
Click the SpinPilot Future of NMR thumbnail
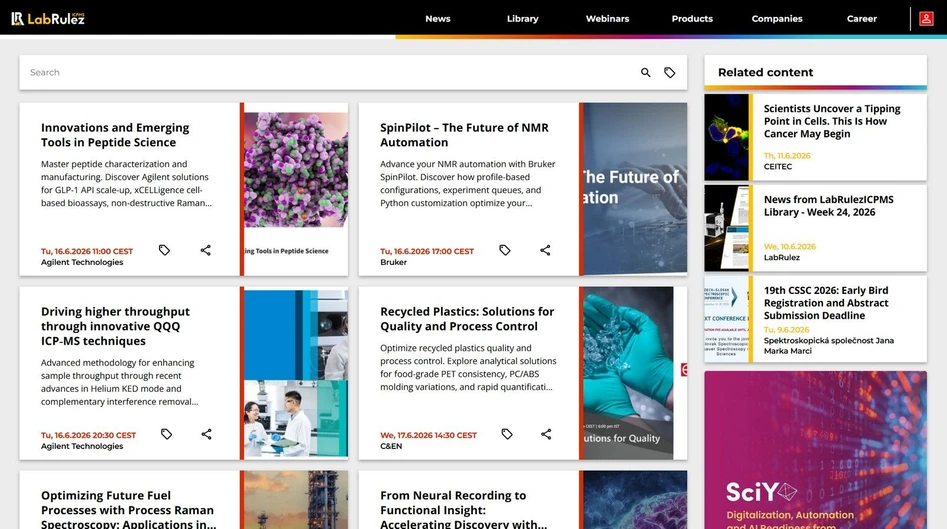(x=635, y=189)
